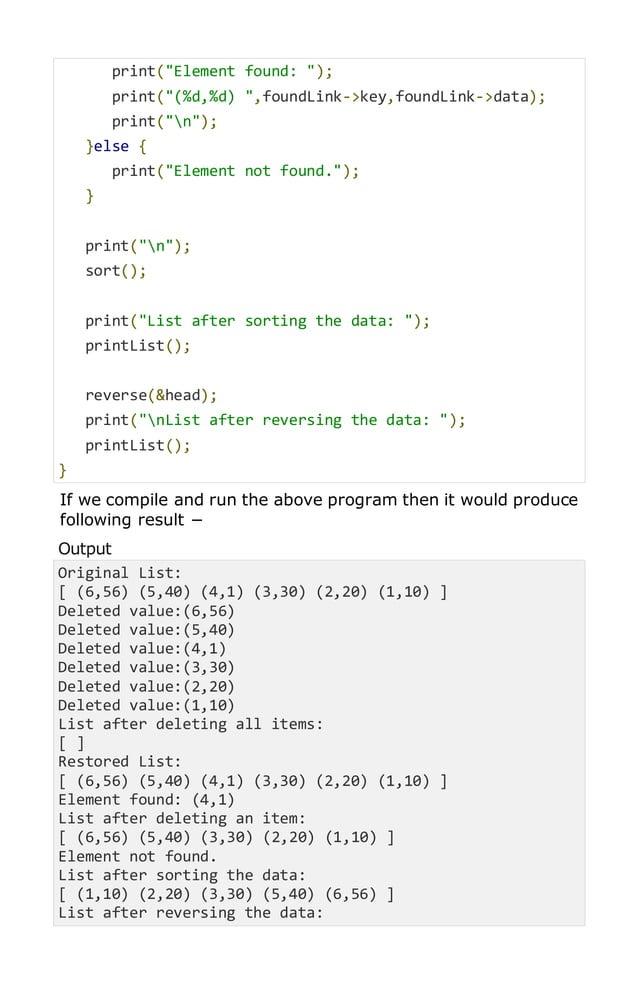
Task: Click the foundLink->key,foundLink->data print statement
Action: (328, 97)
